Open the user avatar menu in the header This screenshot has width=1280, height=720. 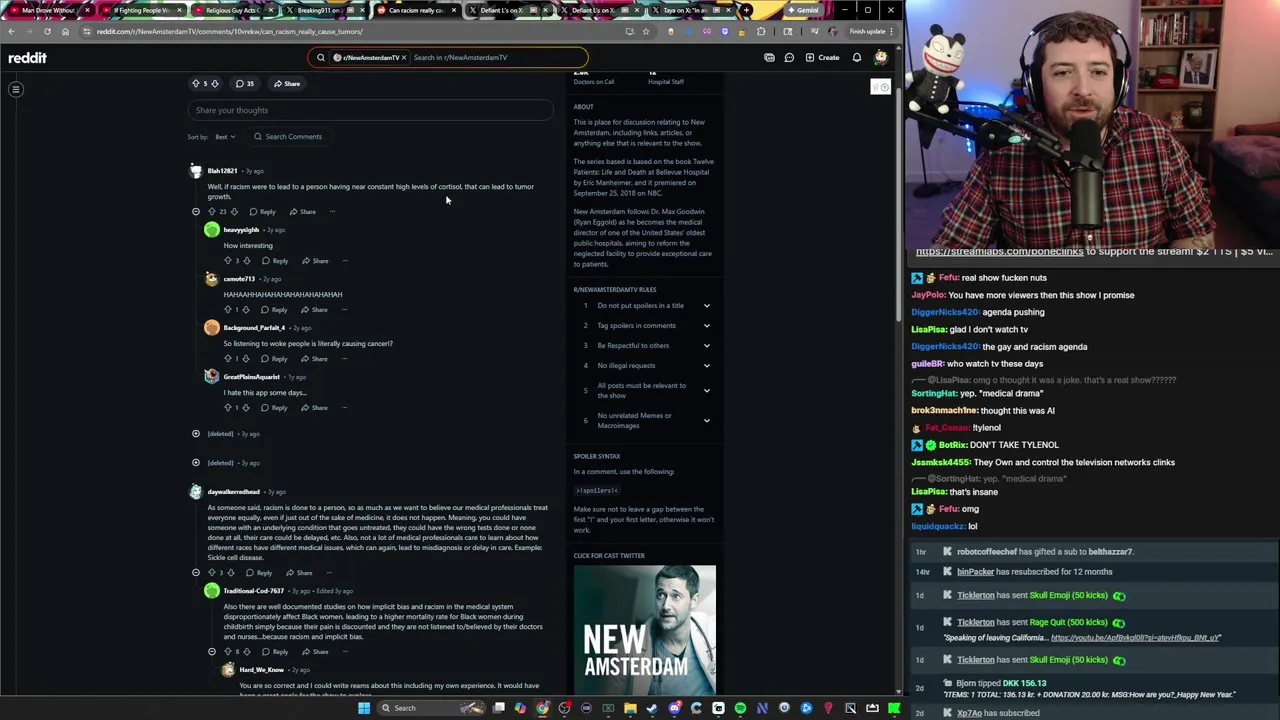point(881,58)
